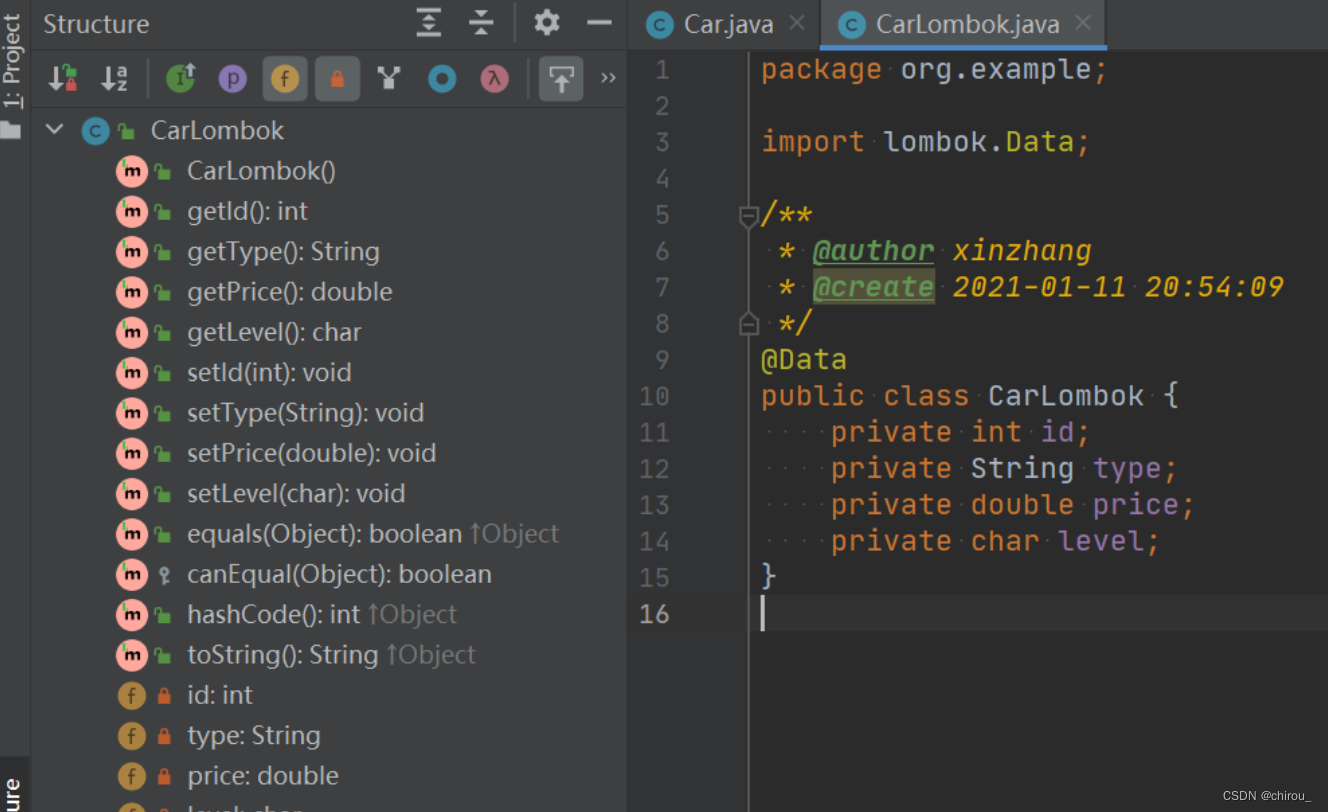Click class icon beside CarLombok node

(95, 131)
